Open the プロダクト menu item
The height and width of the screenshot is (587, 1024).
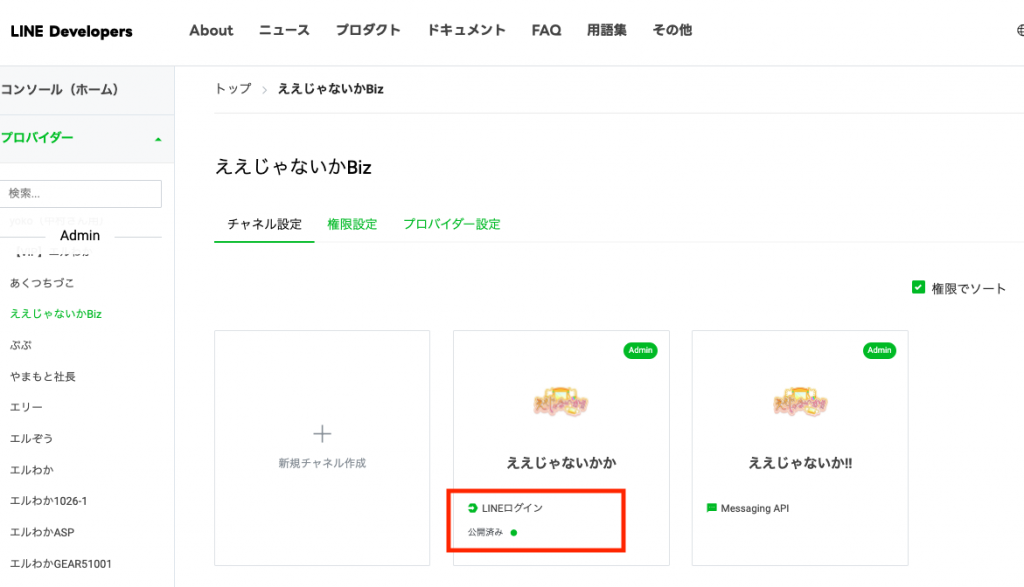point(368,31)
